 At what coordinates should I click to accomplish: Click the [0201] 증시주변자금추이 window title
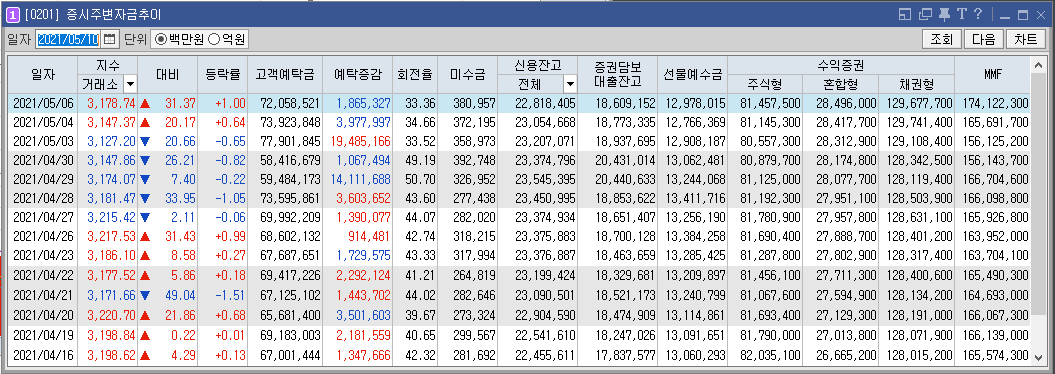pos(93,15)
